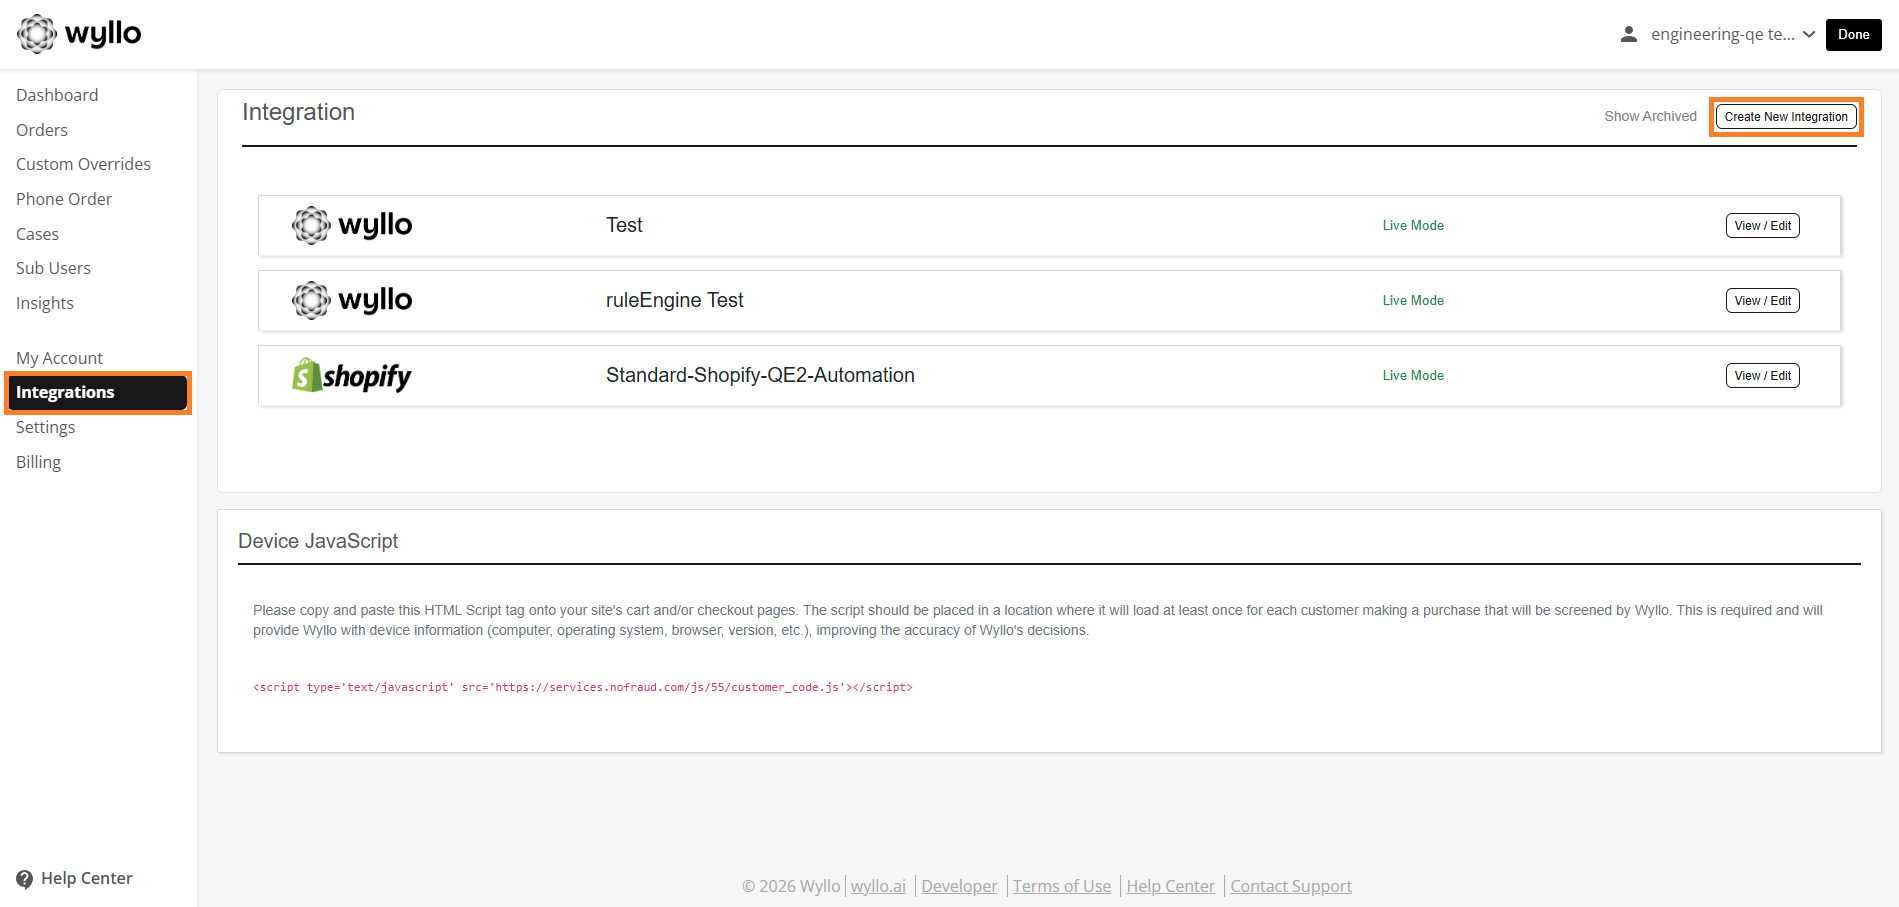Open Insights in the sidebar

45,303
